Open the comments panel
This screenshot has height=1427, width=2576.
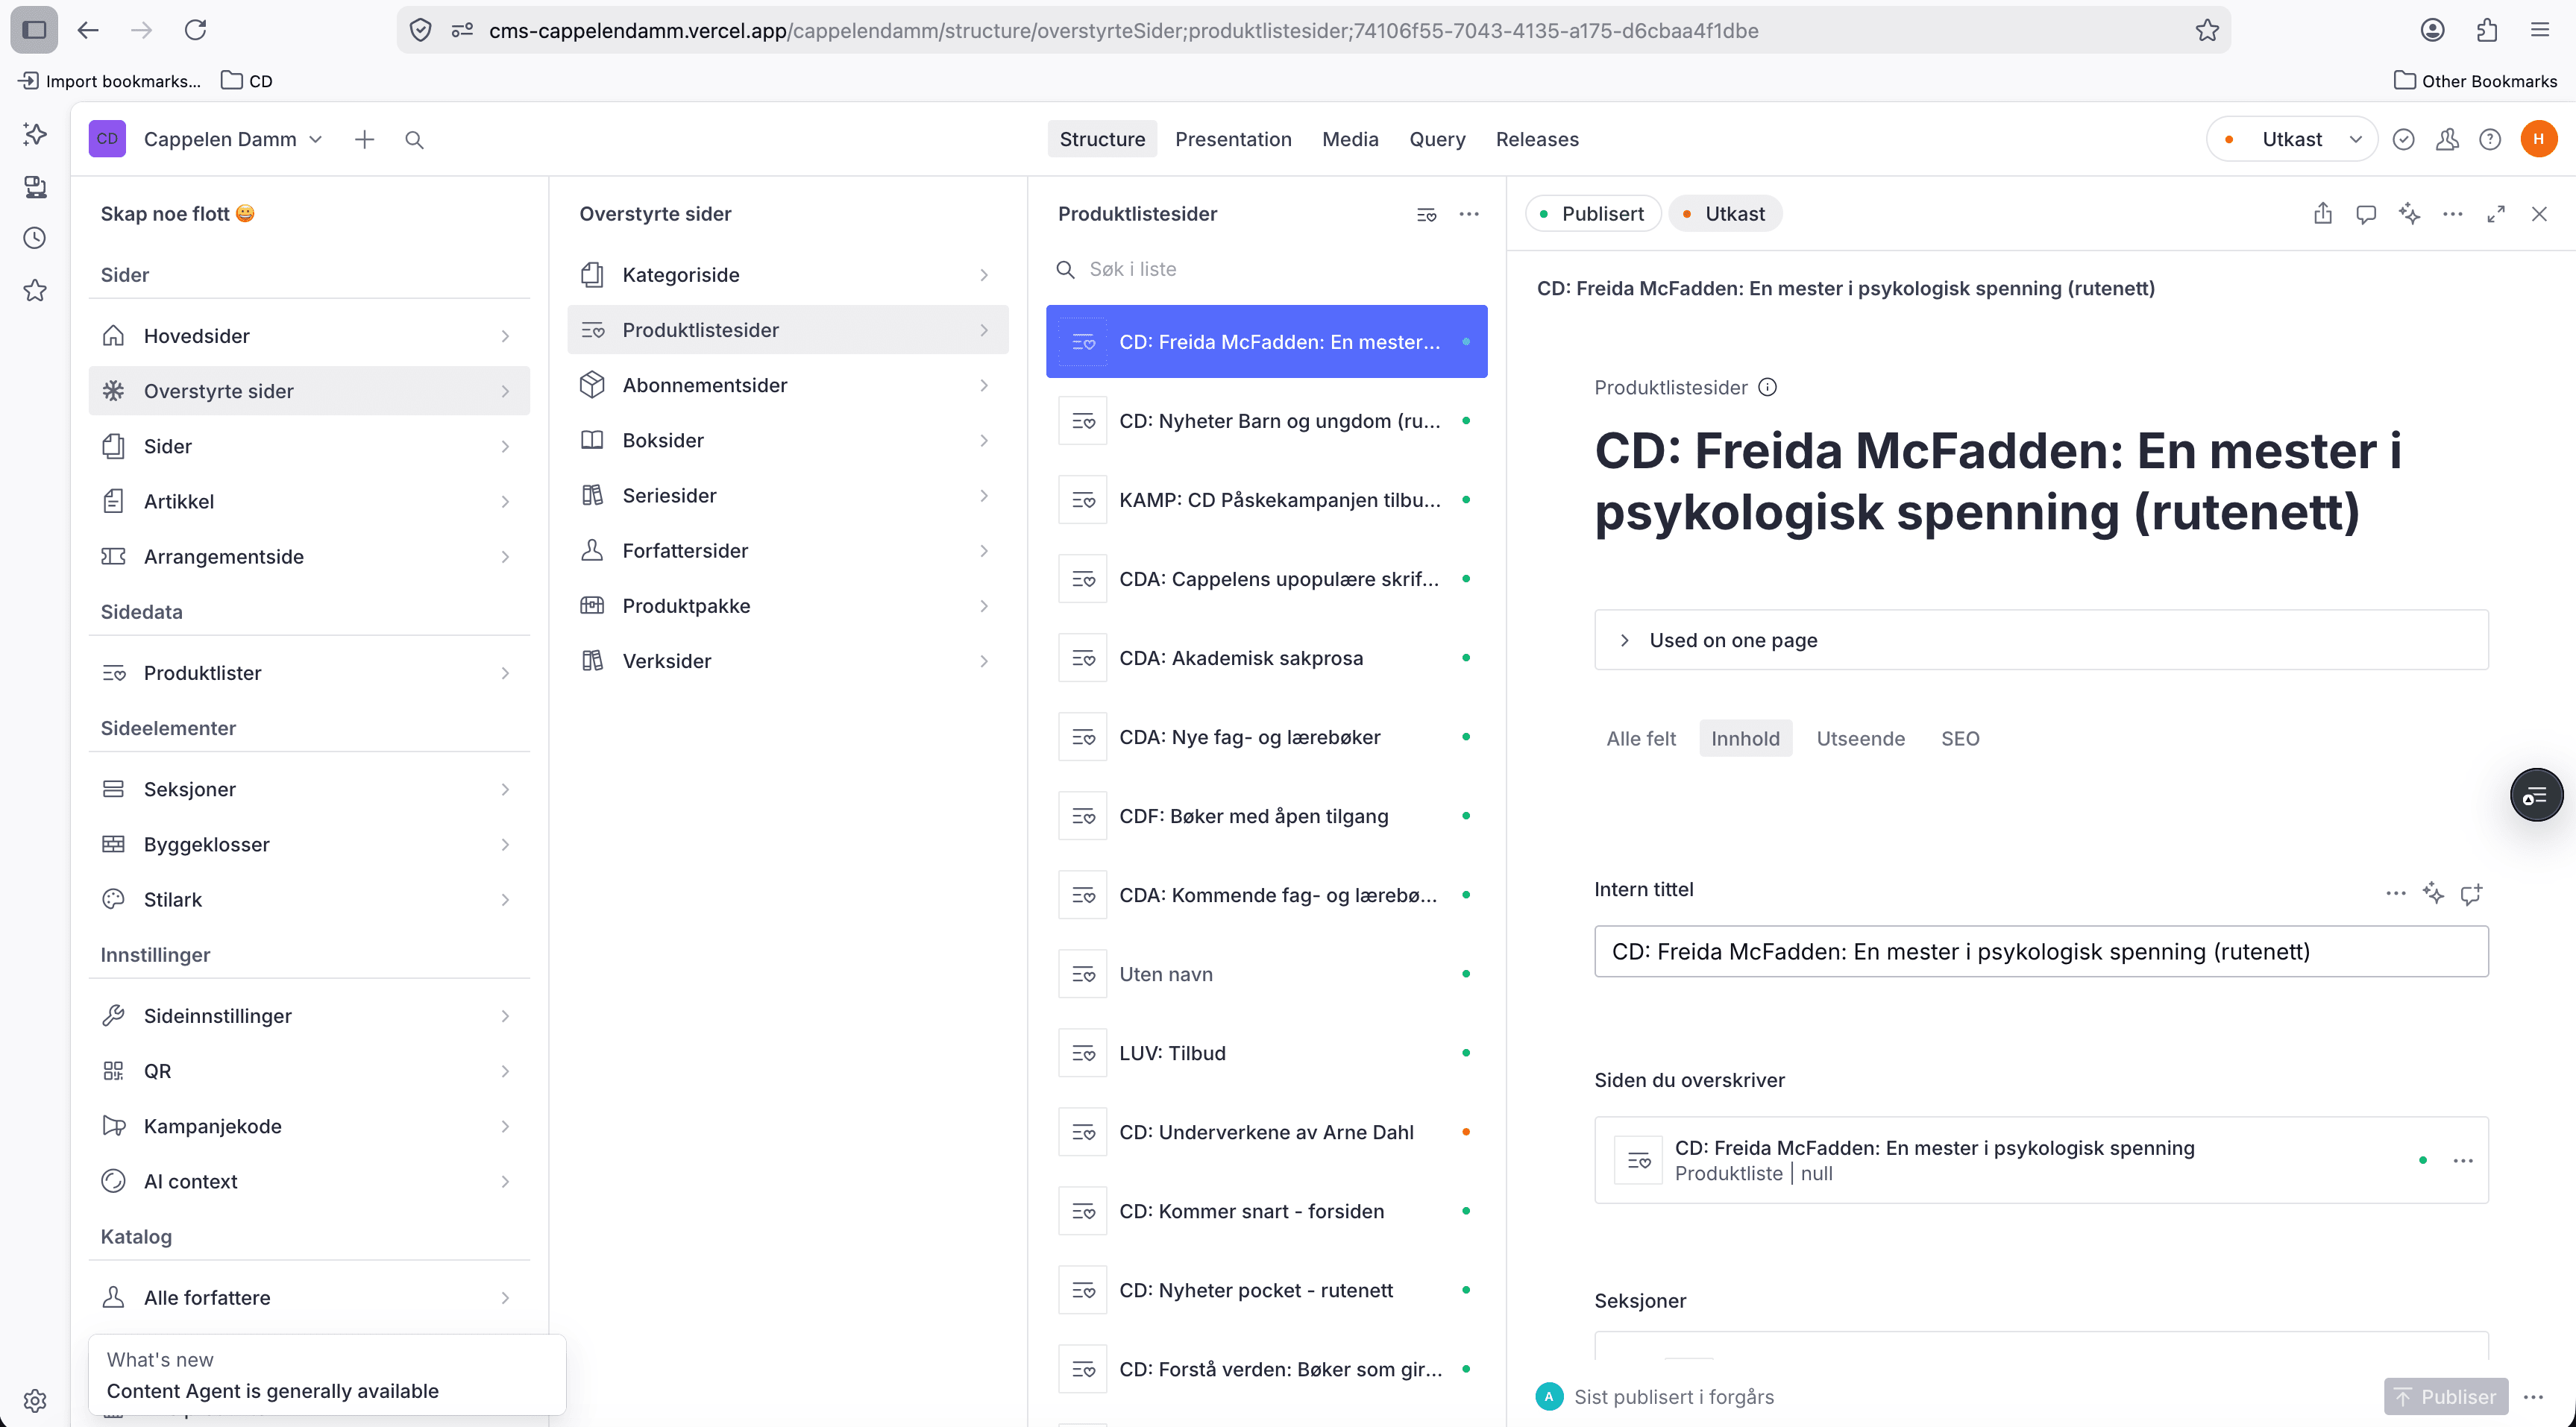coord(2366,214)
